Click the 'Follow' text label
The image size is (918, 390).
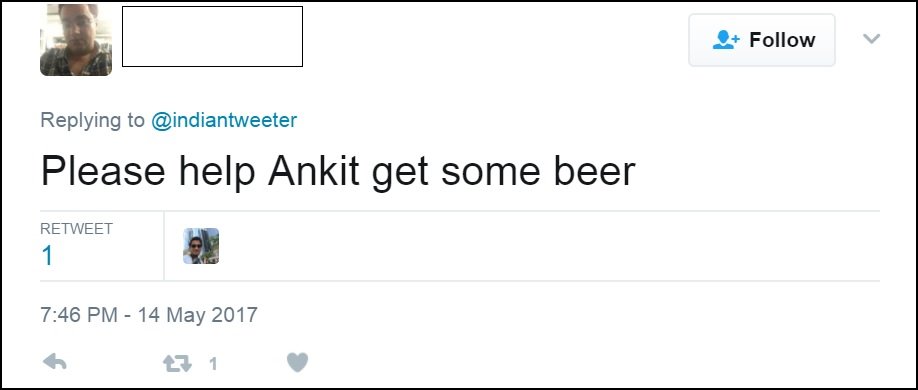[x=782, y=40]
